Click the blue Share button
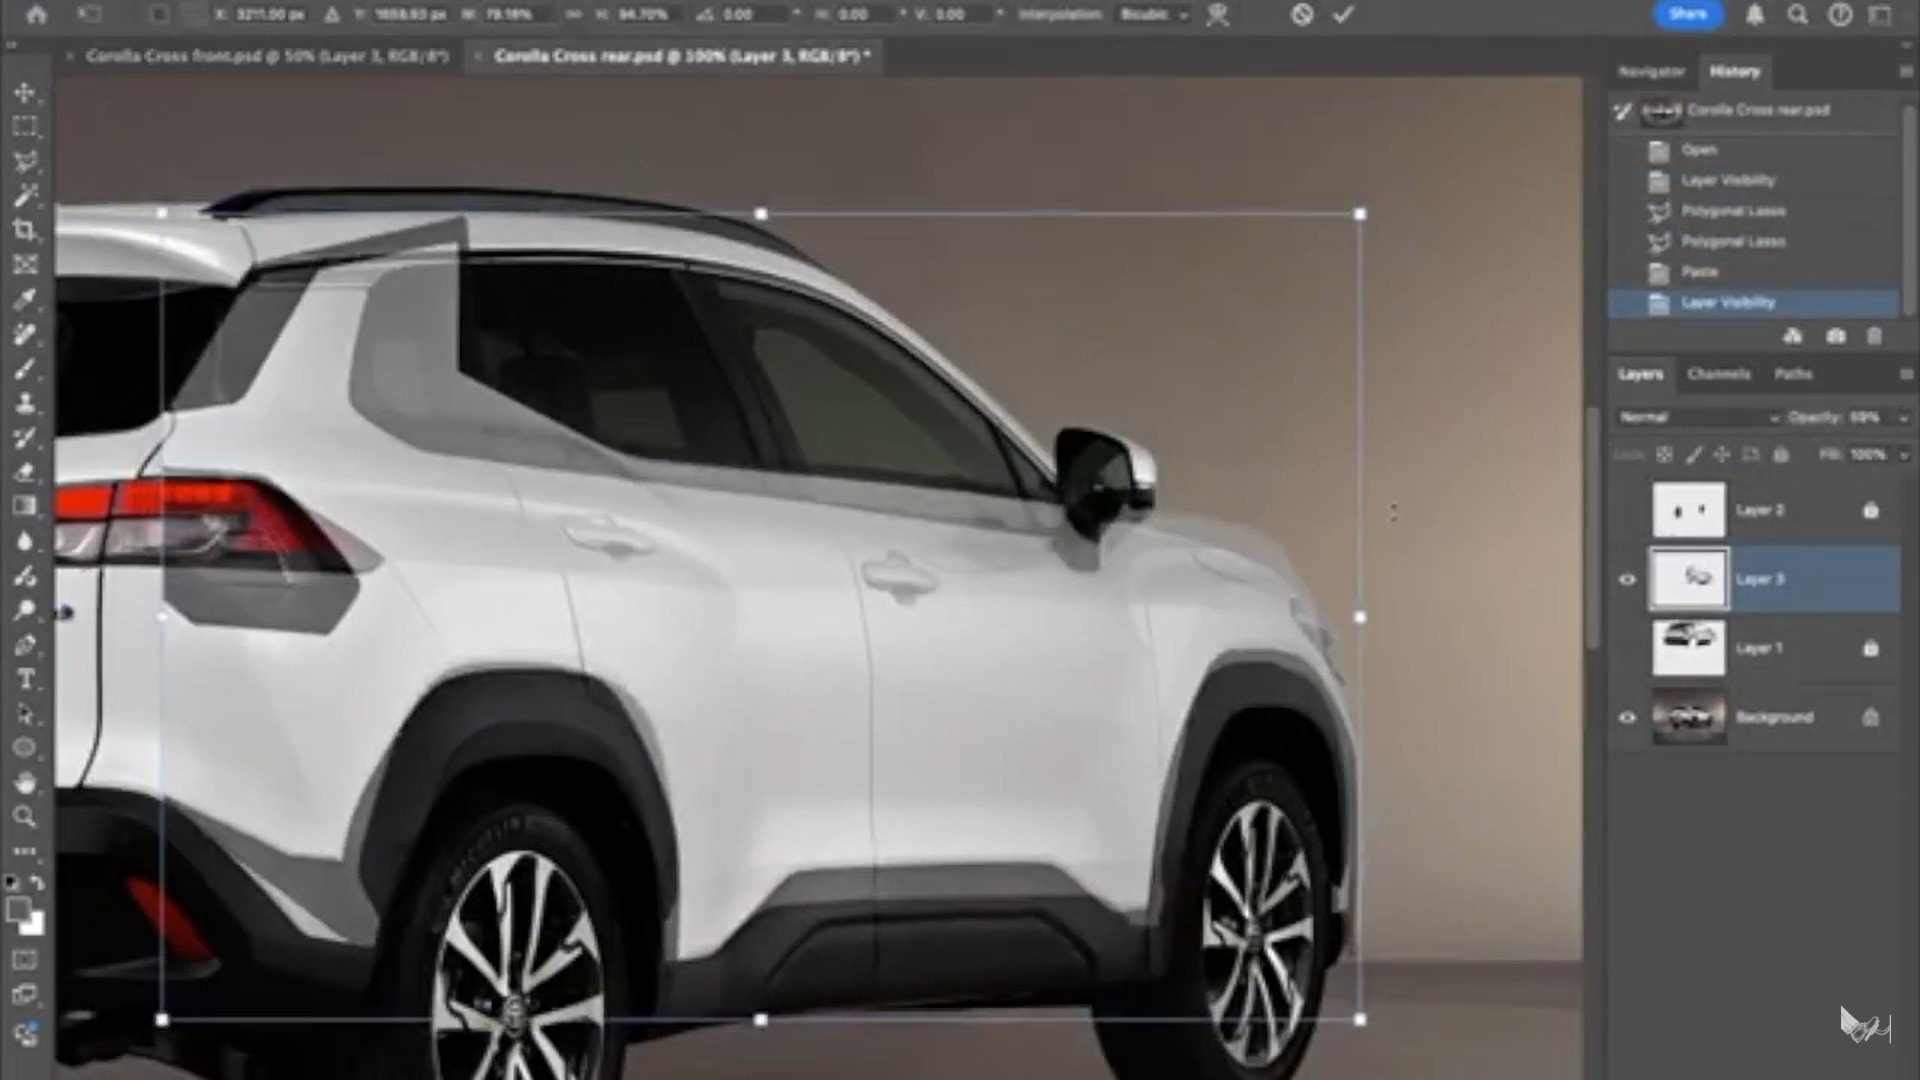 [x=1687, y=14]
